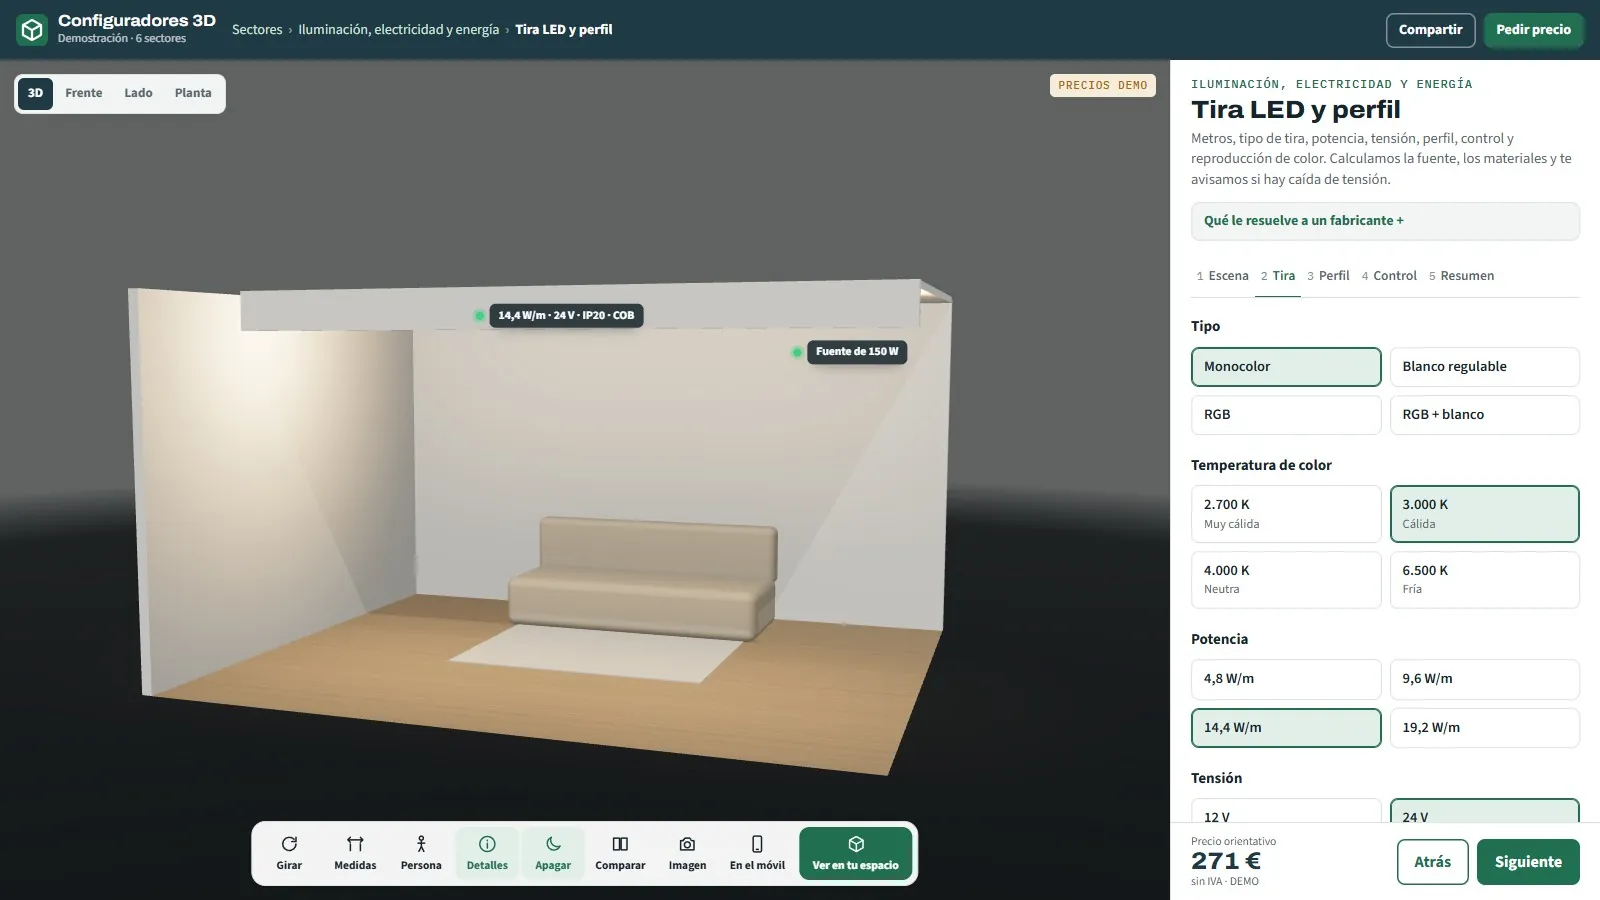Jump to step 5 Resumen
Viewport: 1600px width, 900px height.
click(x=1461, y=276)
